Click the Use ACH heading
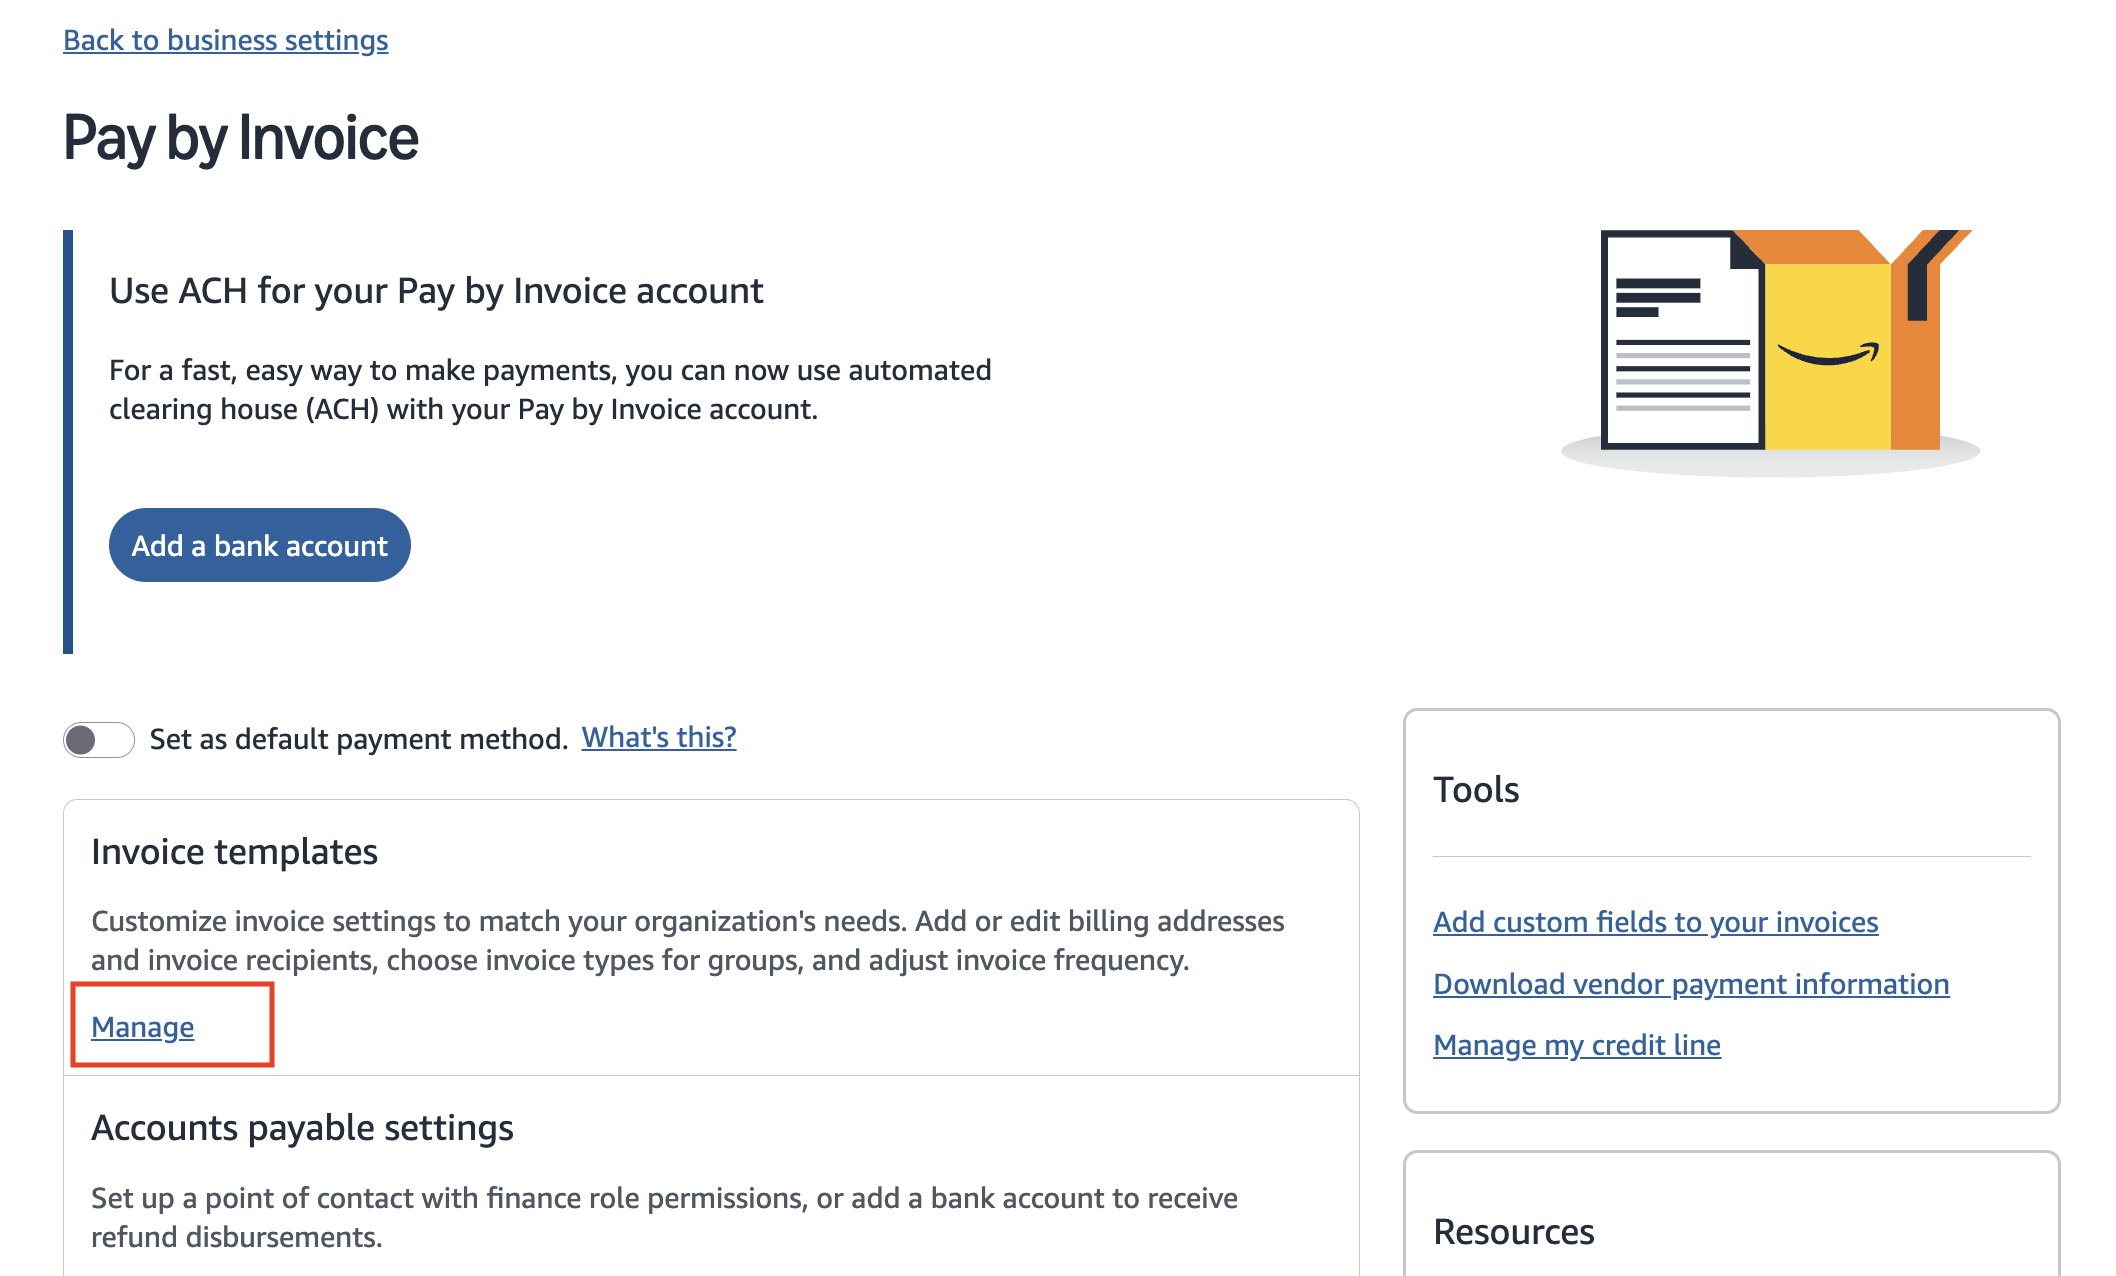Viewport: 2116px width, 1276px height. tap(434, 290)
